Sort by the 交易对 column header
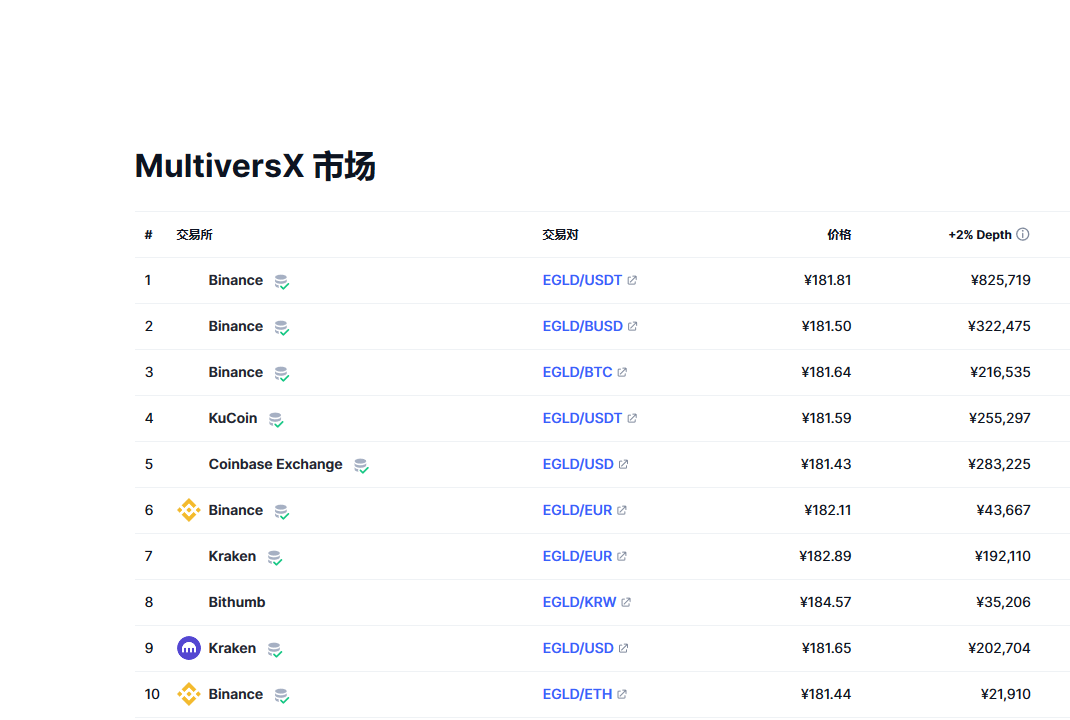Viewport: 1070px width, 720px height. coord(560,235)
